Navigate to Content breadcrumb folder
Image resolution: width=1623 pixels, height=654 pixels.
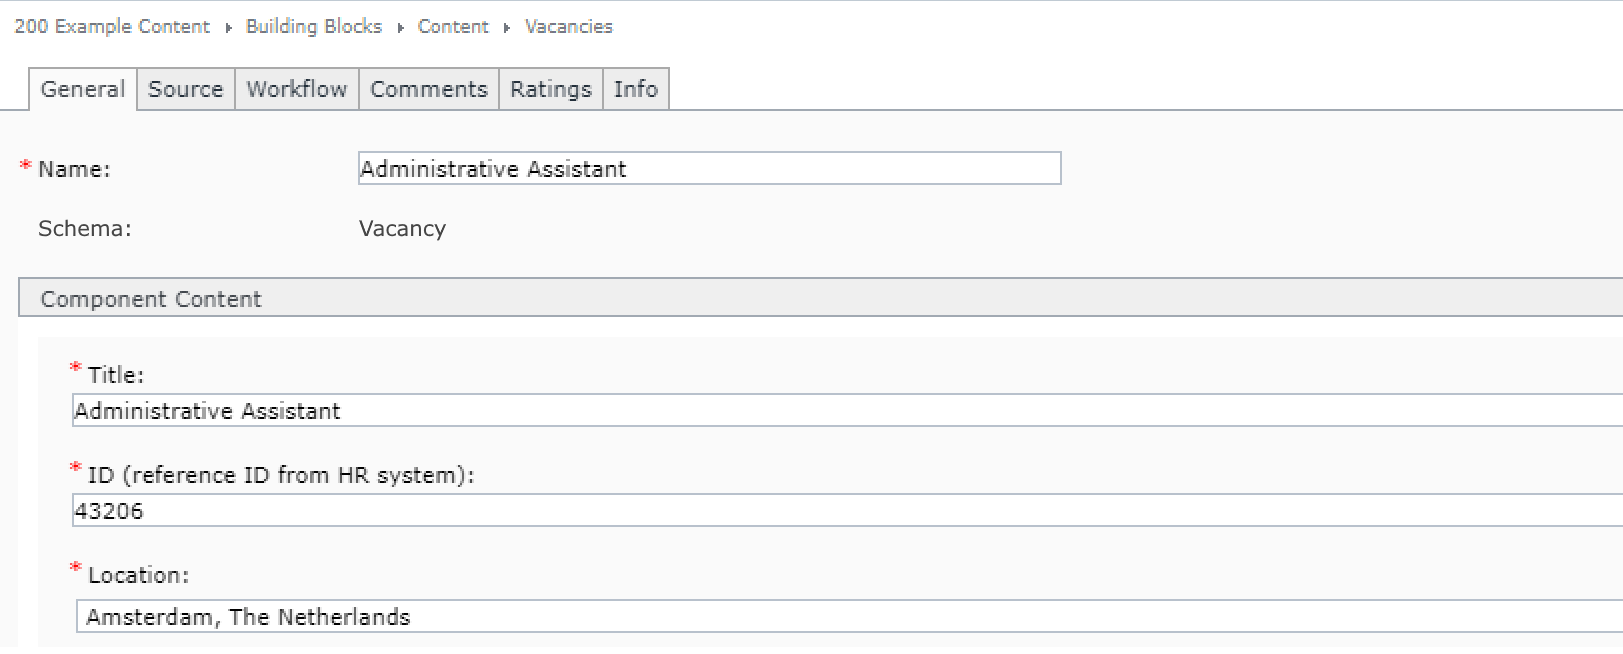pos(453,27)
